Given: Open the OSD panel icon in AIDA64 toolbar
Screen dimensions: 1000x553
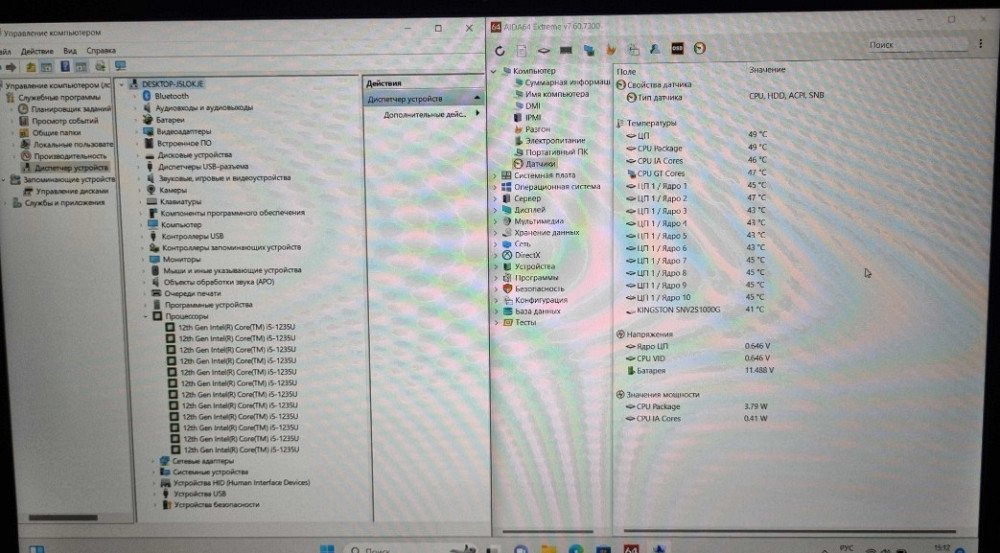Looking at the screenshot, I should (x=677, y=47).
